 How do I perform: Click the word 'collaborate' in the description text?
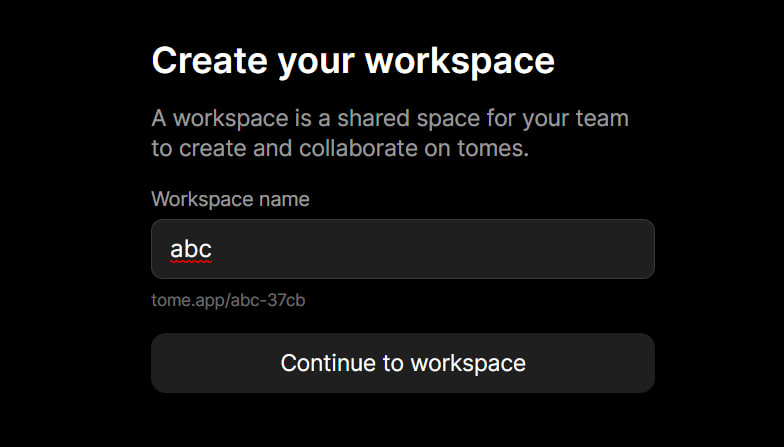tap(358, 148)
